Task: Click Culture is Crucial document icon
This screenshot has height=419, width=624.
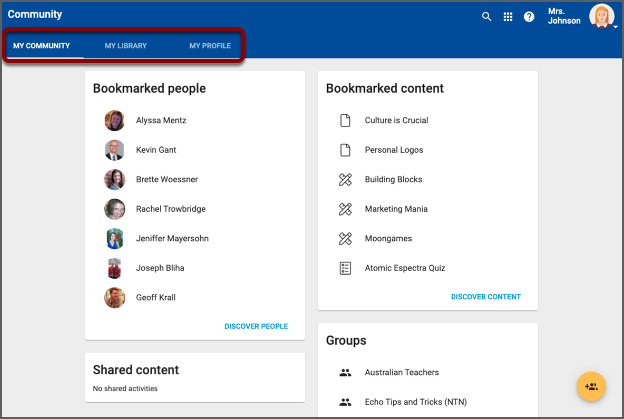Action: (x=345, y=121)
